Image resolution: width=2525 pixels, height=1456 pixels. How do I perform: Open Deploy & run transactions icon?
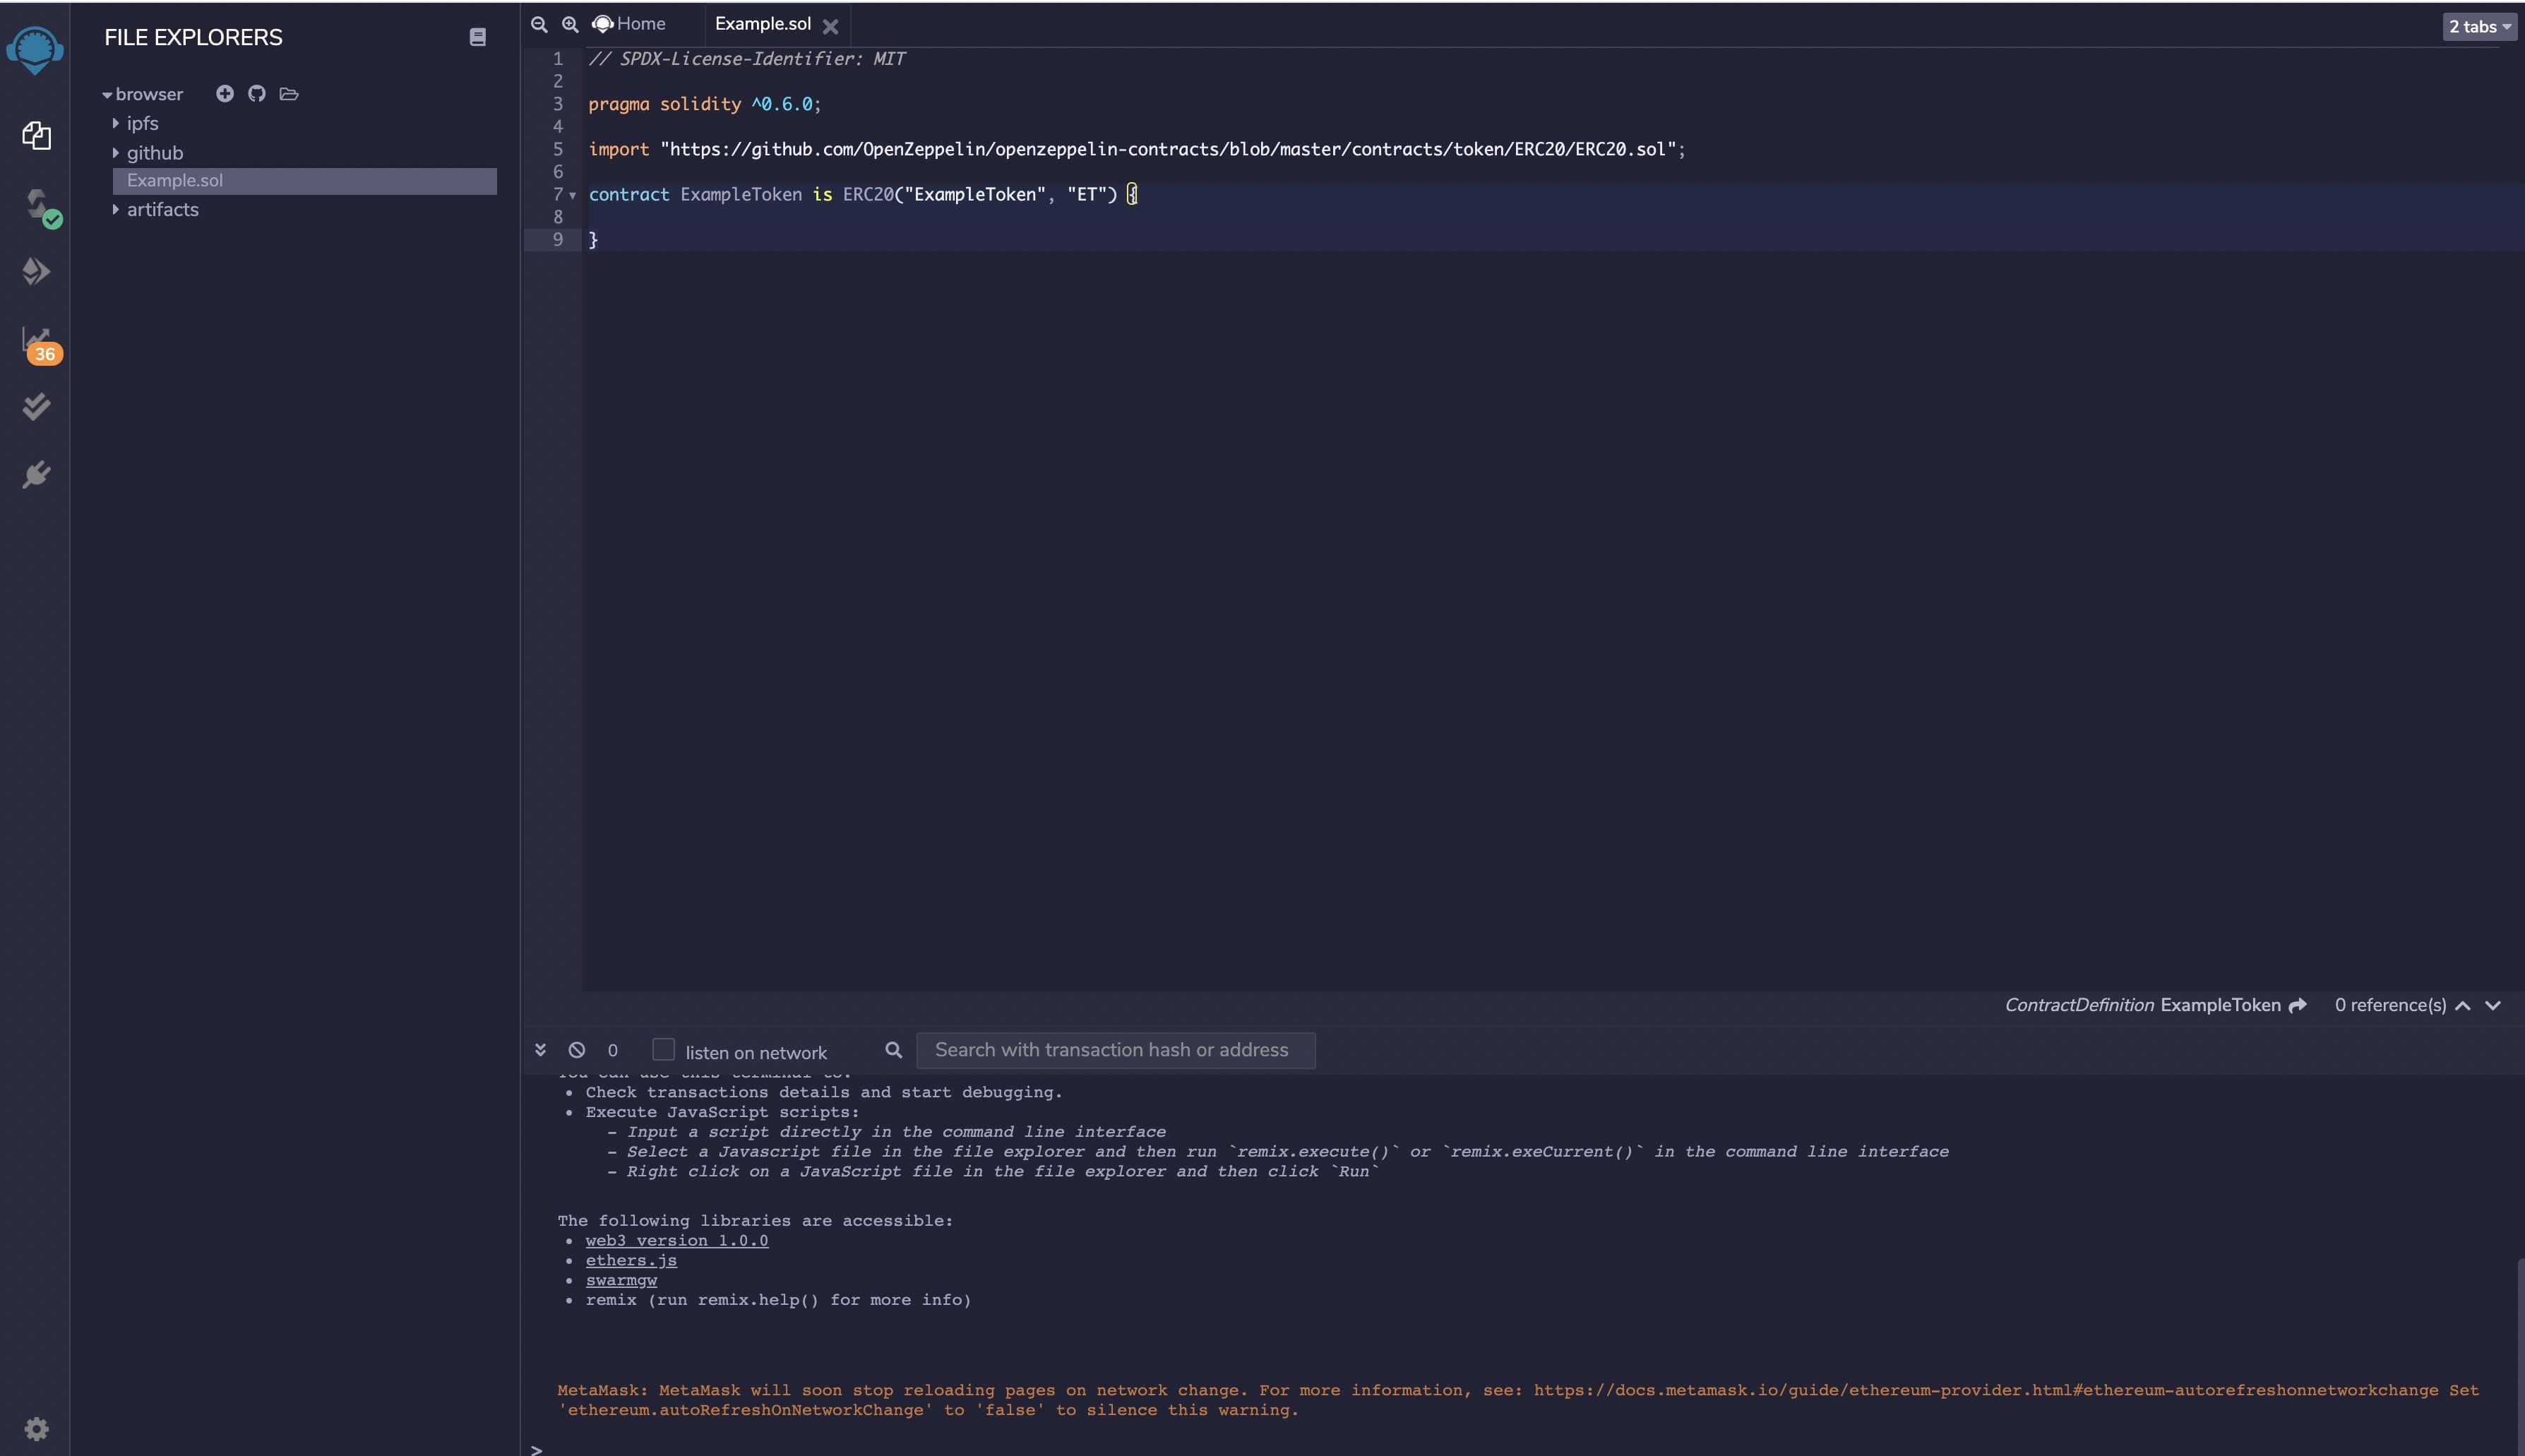36,271
